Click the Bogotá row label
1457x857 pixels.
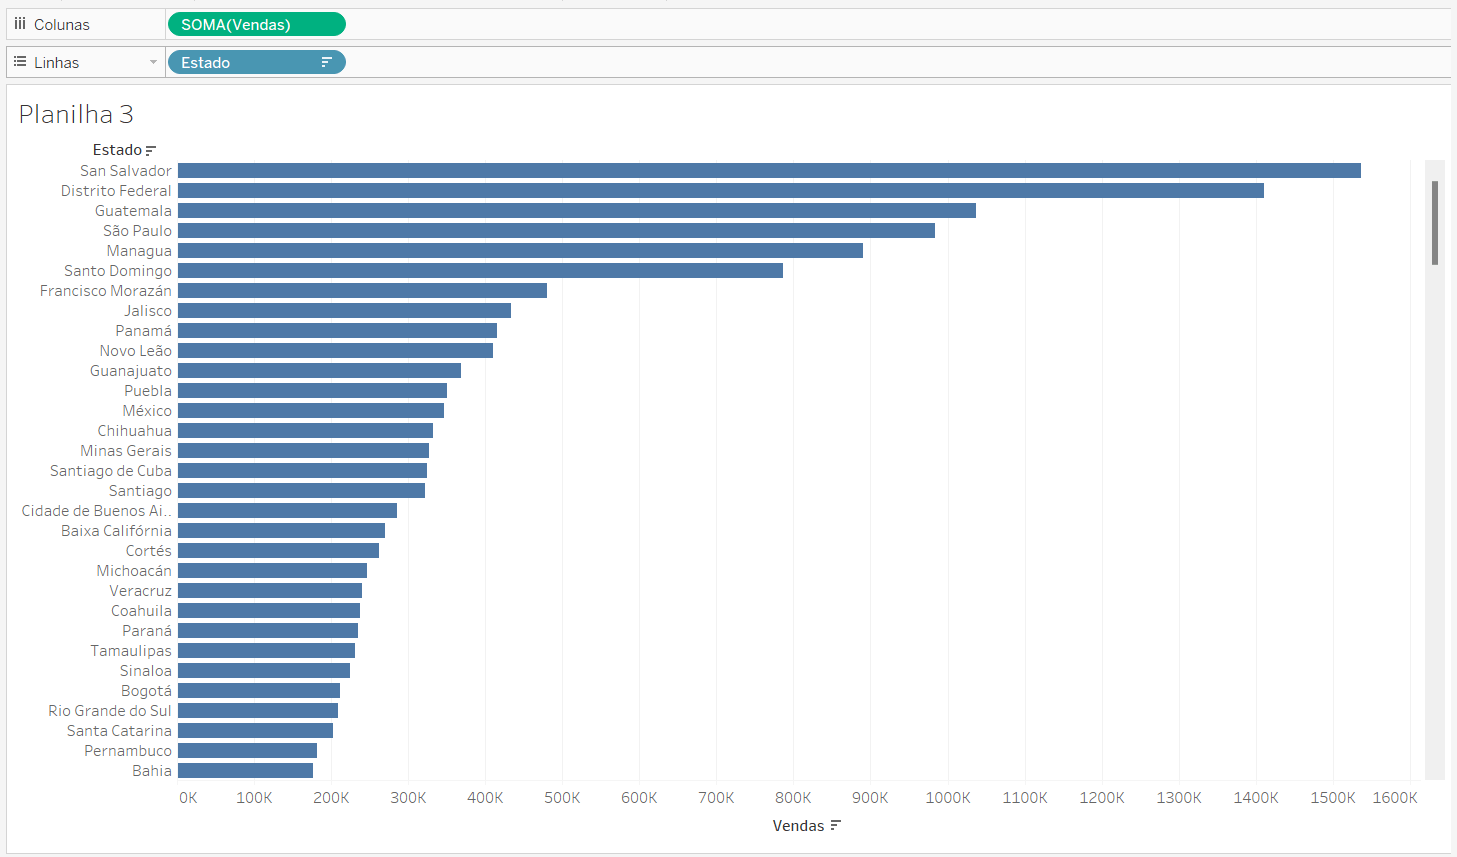[146, 691]
